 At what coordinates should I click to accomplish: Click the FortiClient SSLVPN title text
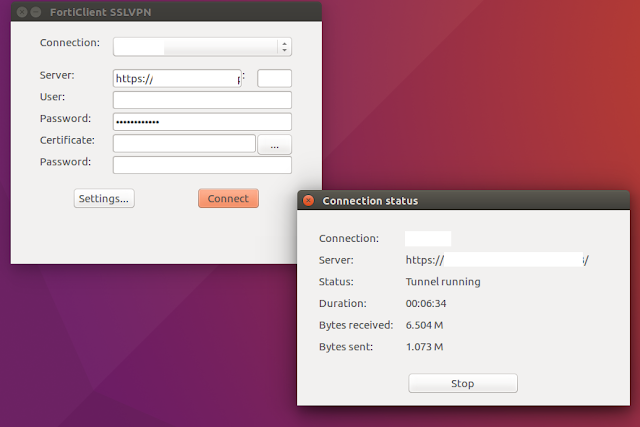(100, 12)
